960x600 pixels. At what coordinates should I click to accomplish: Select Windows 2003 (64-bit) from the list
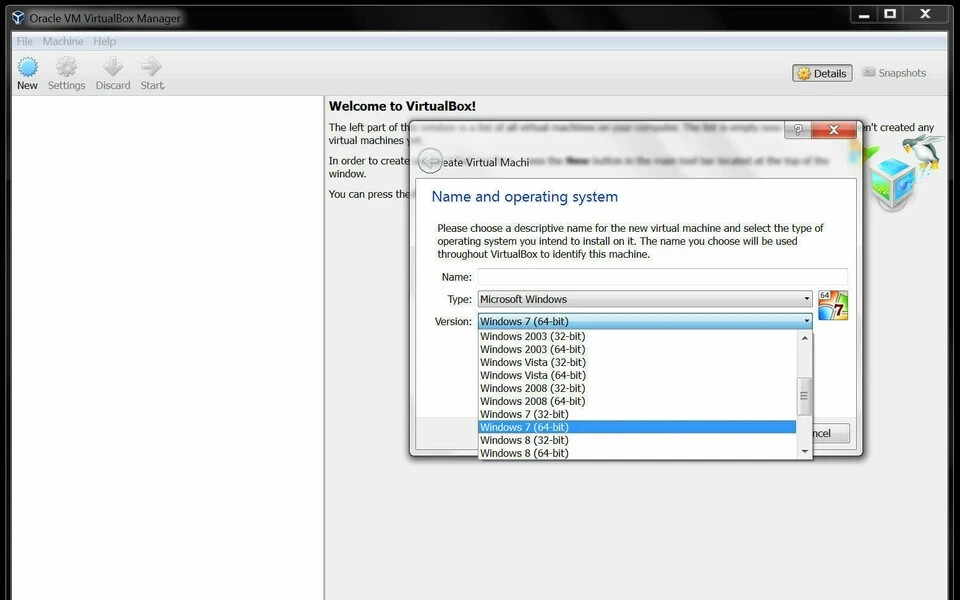pyautogui.click(x=637, y=349)
